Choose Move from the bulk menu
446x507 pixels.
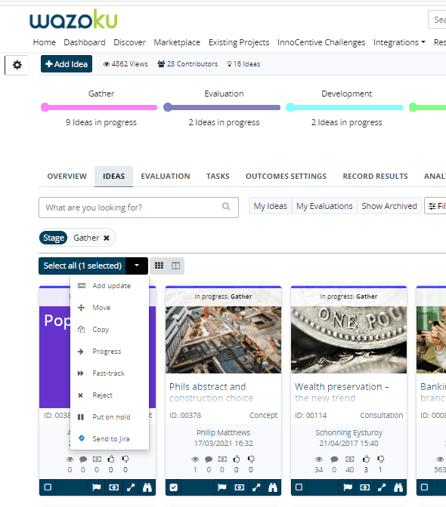click(x=110, y=307)
